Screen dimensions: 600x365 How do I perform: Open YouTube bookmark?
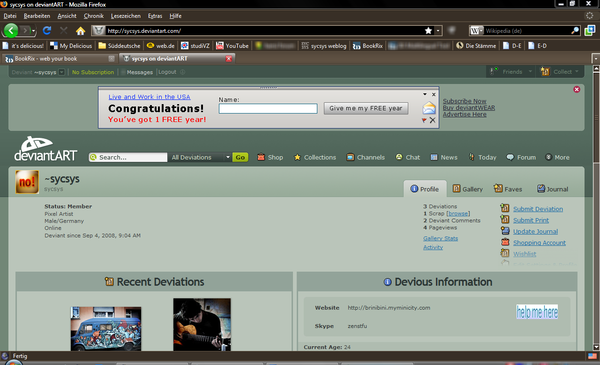232,46
